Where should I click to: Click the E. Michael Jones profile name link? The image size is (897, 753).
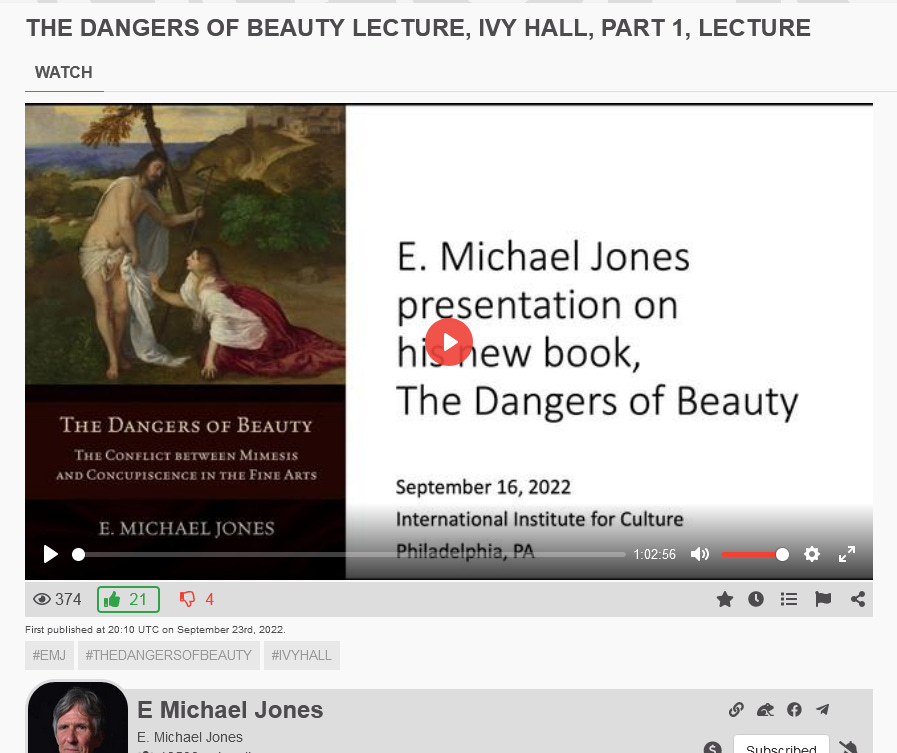point(189,737)
